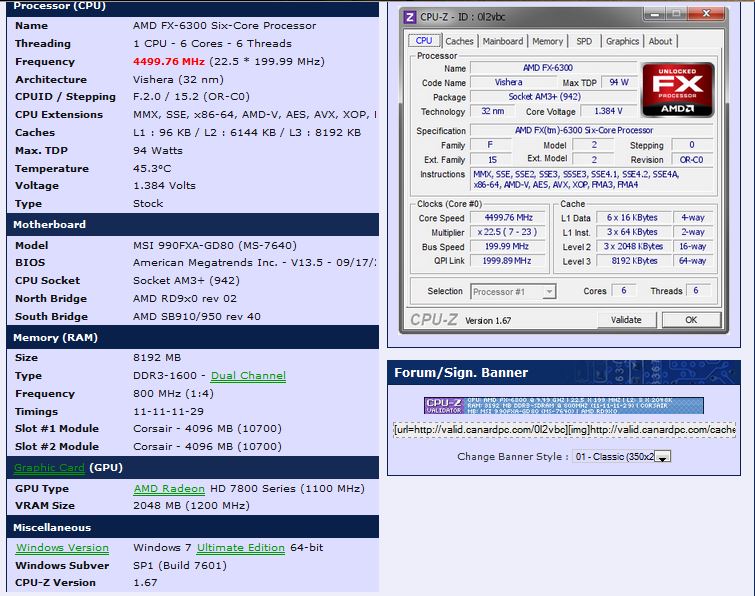This screenshot has height=596, width=755.
Task: Switch to the Caches tab
Action: [459, 41]
